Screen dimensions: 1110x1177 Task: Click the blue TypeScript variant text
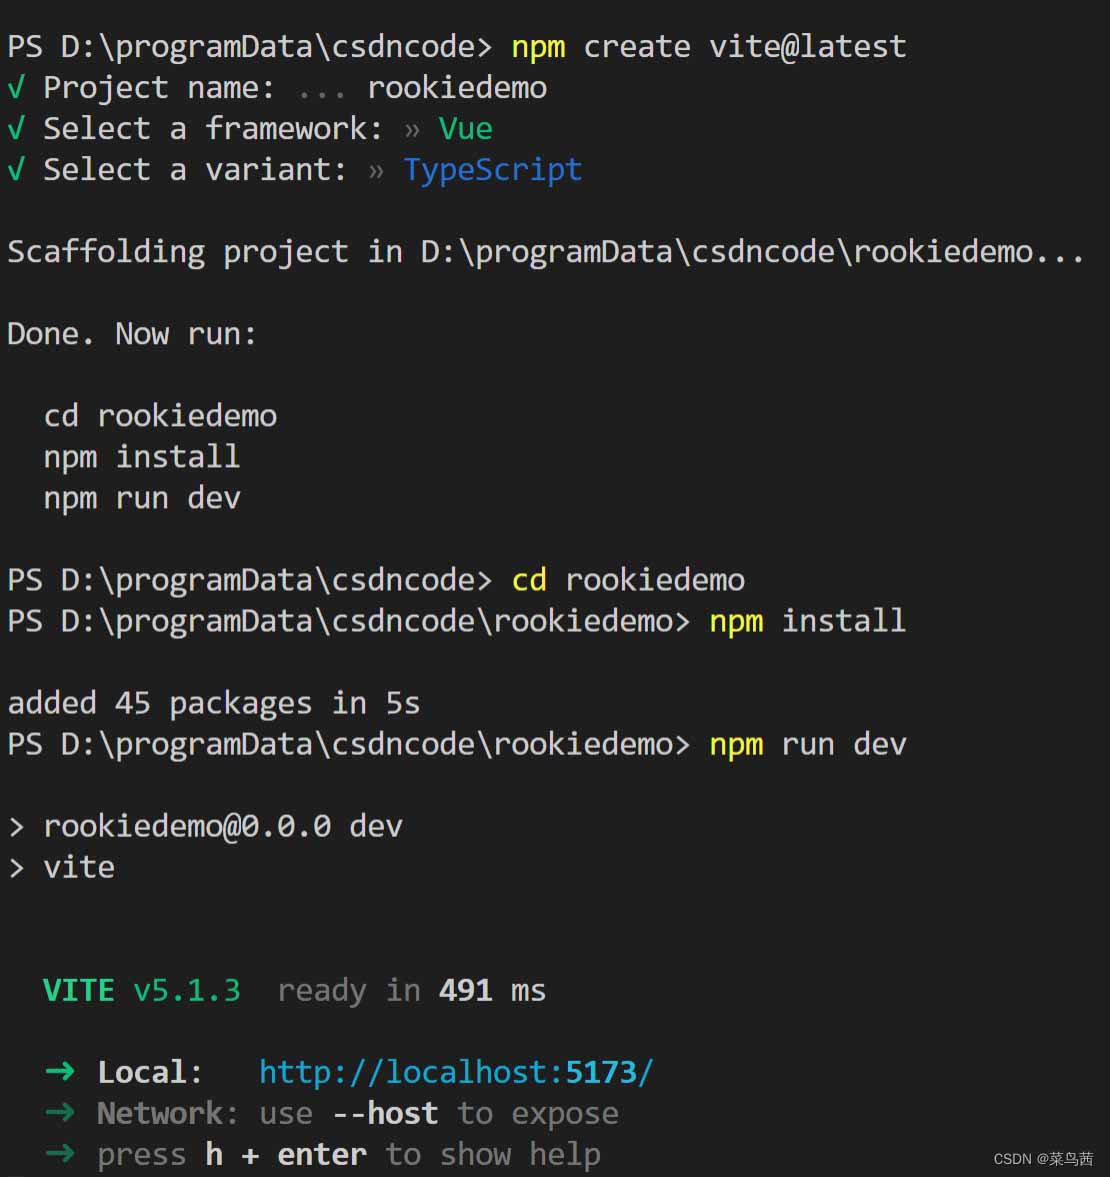492,170
